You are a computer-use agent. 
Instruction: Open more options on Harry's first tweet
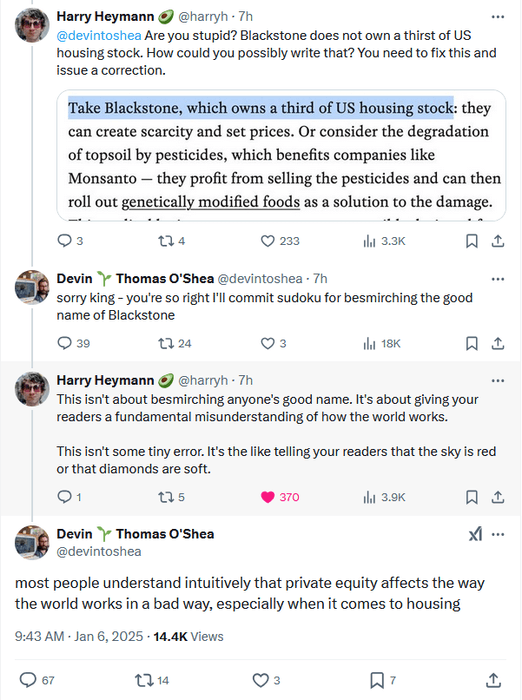tap(498, 17)
